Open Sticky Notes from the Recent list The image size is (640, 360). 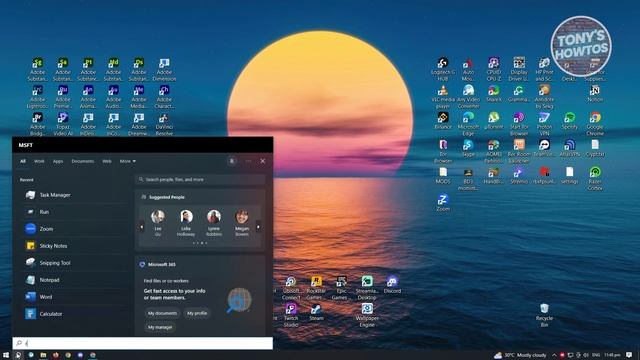[74, 246]
